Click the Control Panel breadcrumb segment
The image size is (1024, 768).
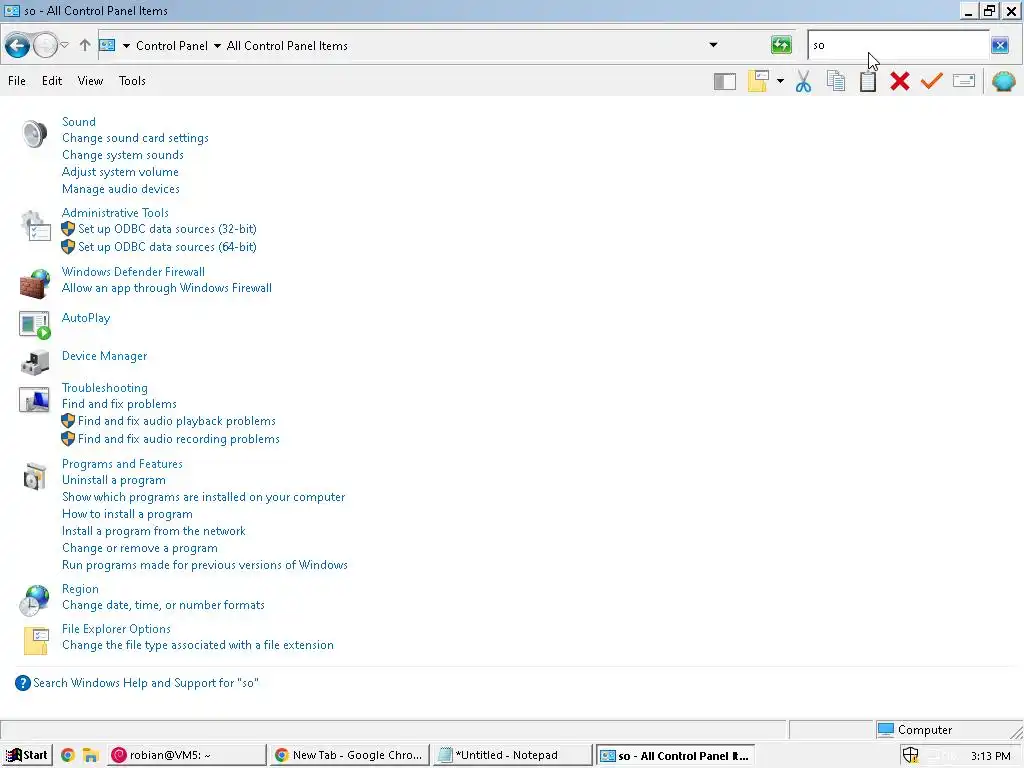(172, 46)
